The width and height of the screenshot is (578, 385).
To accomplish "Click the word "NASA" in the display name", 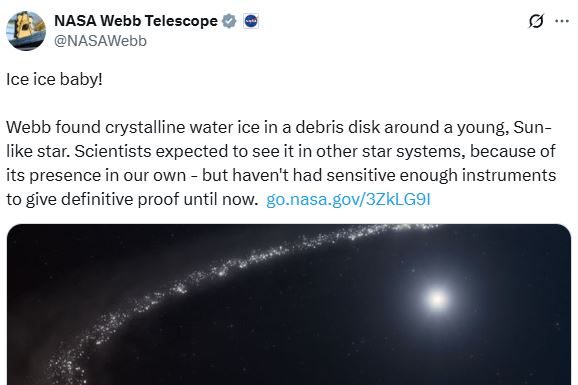I will pyautogui.click(x=75, y=21).
